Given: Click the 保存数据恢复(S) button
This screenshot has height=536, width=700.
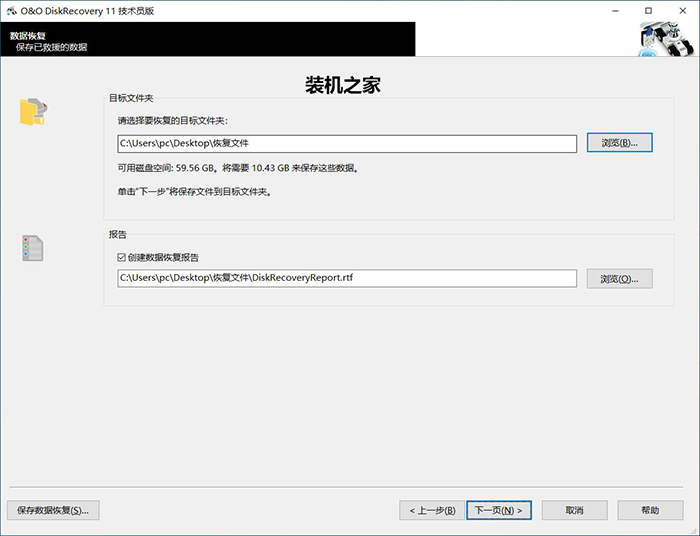Looking at the screenshot, I should coord(53,510).
